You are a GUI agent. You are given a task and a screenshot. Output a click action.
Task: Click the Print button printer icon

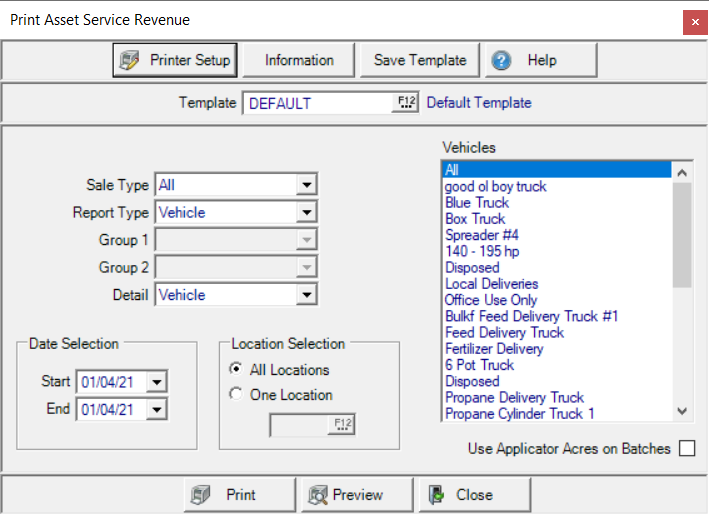(203, 494)
